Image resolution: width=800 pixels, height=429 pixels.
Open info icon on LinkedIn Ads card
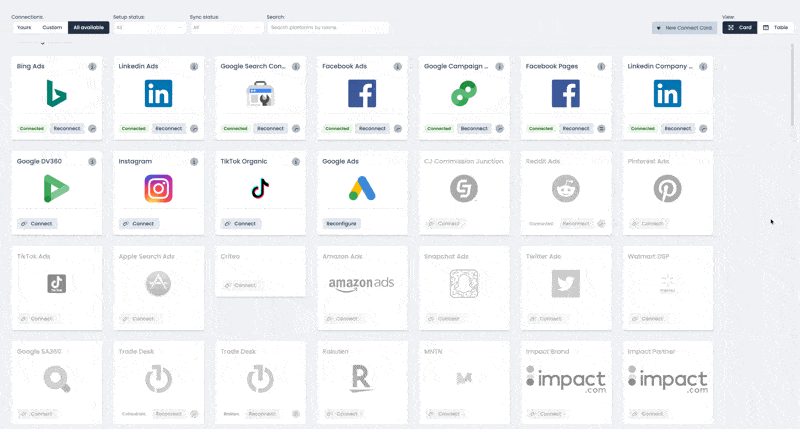click(194, 66)
